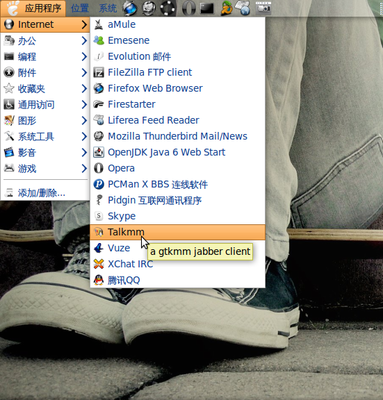
Task: Launch Emesene from the Internet submenu
Action: (x=178, y=40)
